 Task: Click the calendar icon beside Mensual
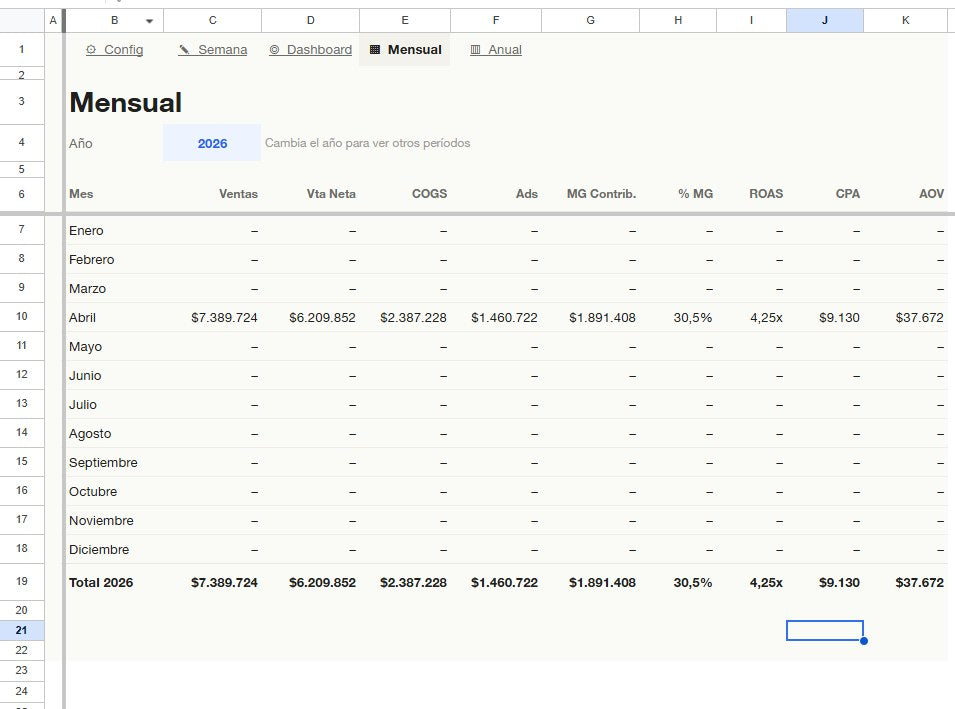click(375, 50)
